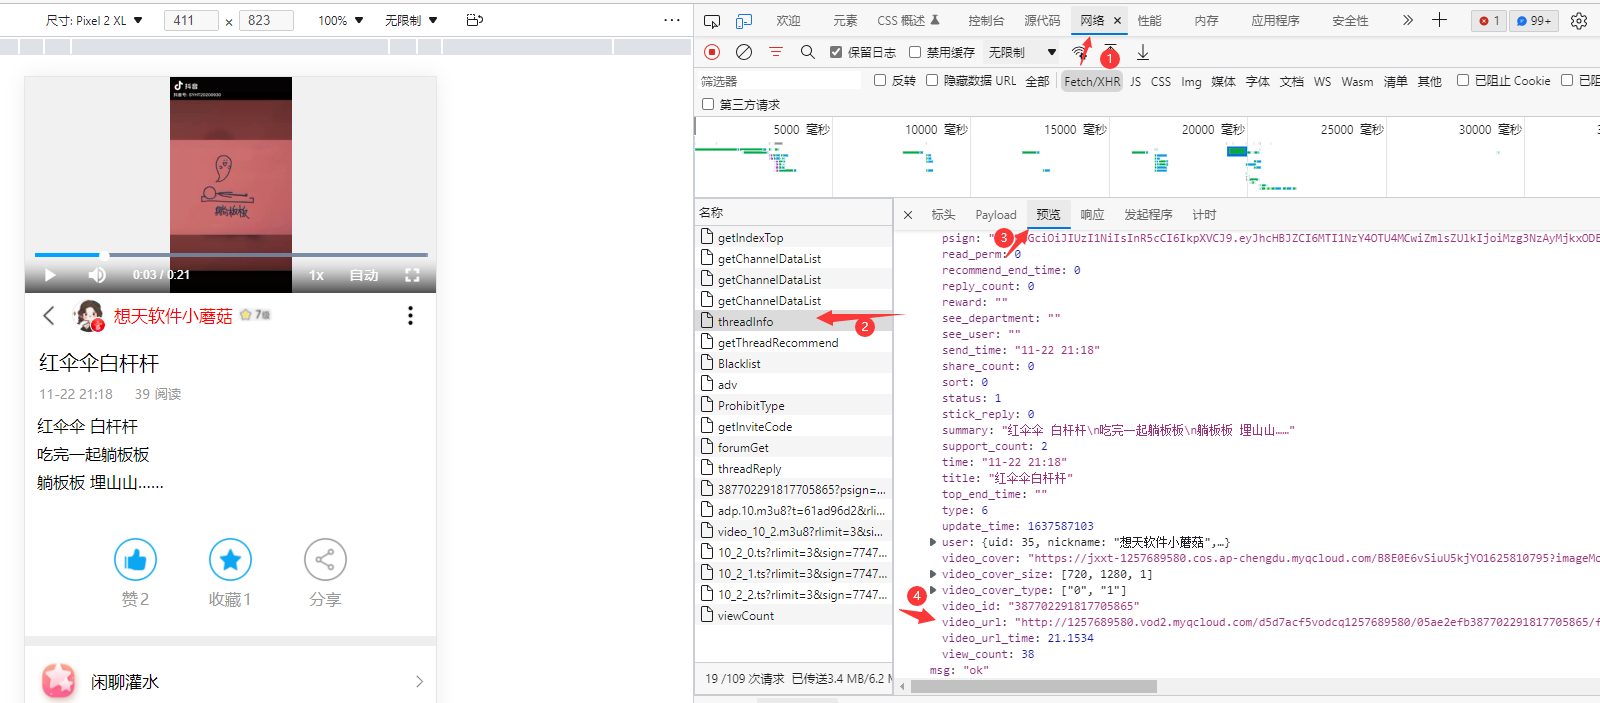Viewport: 1600px width, 703px height.
Task: Switch to the 源代码 tab
Action: tap(1042, 20)
